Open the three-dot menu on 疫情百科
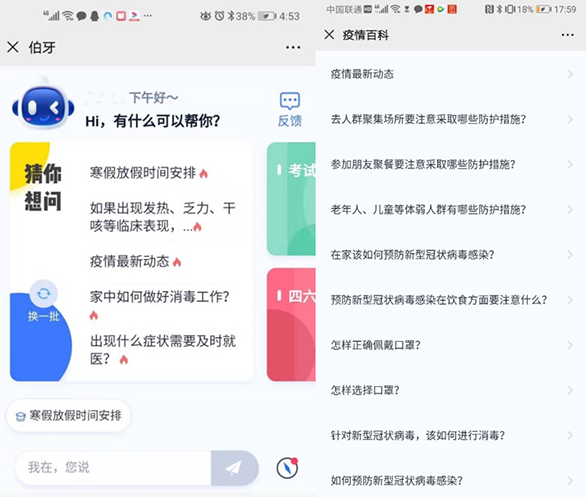586x497 pixels. pyautogui.click(x=567, y=35)
